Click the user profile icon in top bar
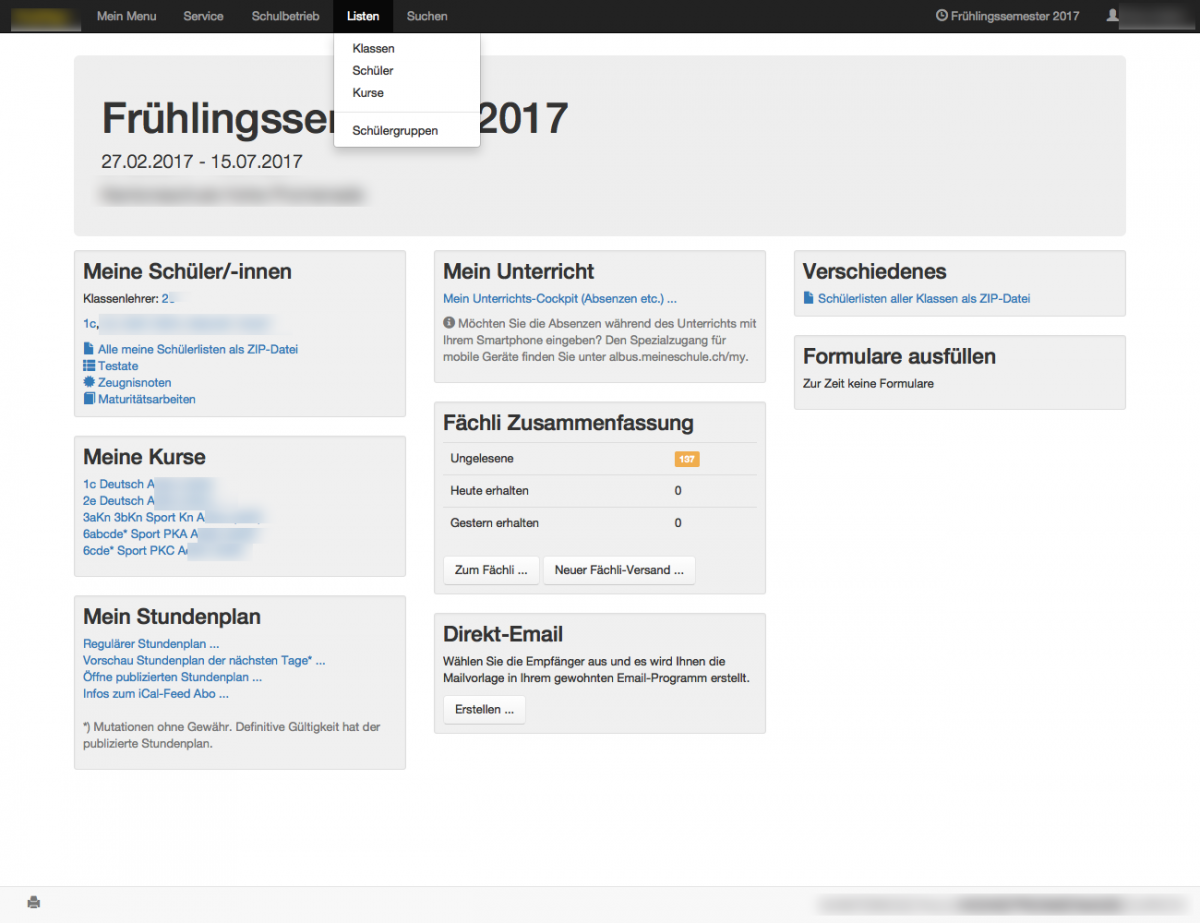Image resolution: width=1200 pixels, height=923 pixels. click(x=1112, y=16)
